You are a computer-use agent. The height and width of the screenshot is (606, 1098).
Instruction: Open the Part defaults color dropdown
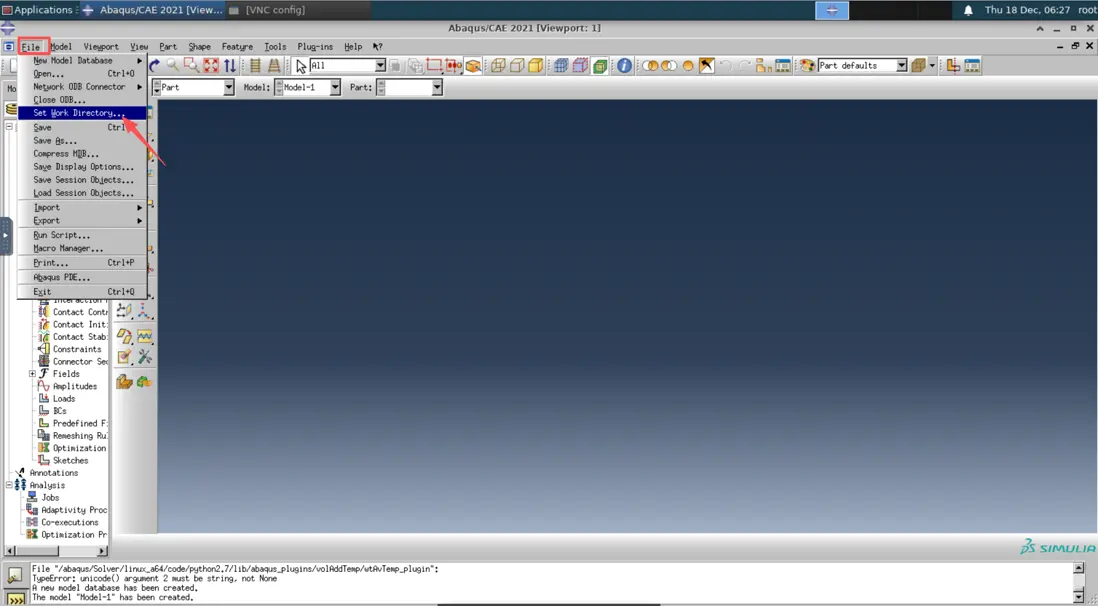point(901,66)
